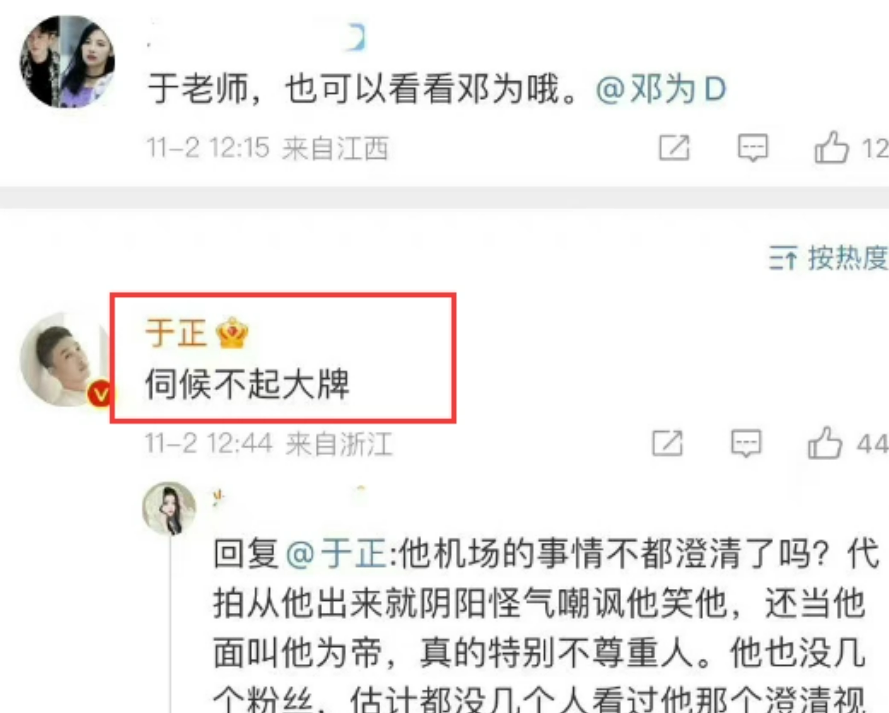The height and width of the screenshot is (713, 889).
Task: Open 于正's username profile link
Action: coord(176,332)
